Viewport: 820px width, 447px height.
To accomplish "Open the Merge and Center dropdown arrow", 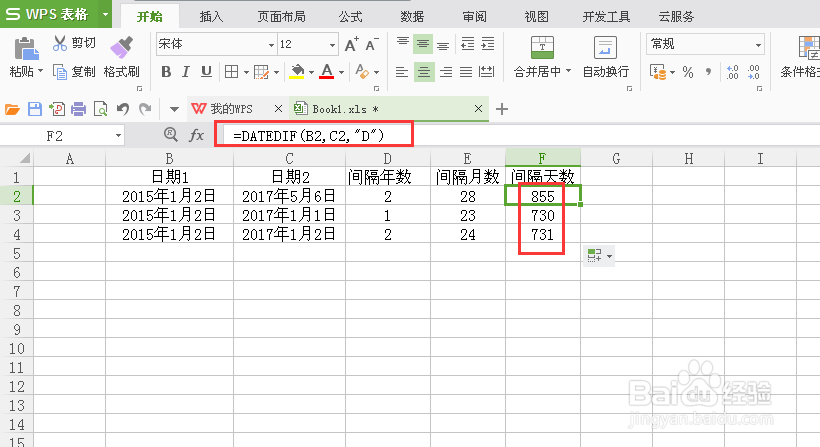I will coord(568,72).
